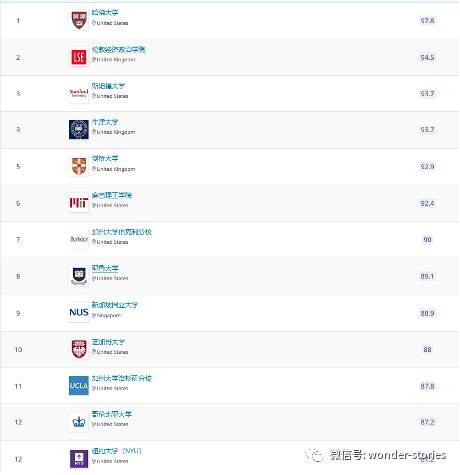Viewport: 460px width, 475px height.
Task: Select the Cambridge University shield logo
Action: [x=79, y=166]
